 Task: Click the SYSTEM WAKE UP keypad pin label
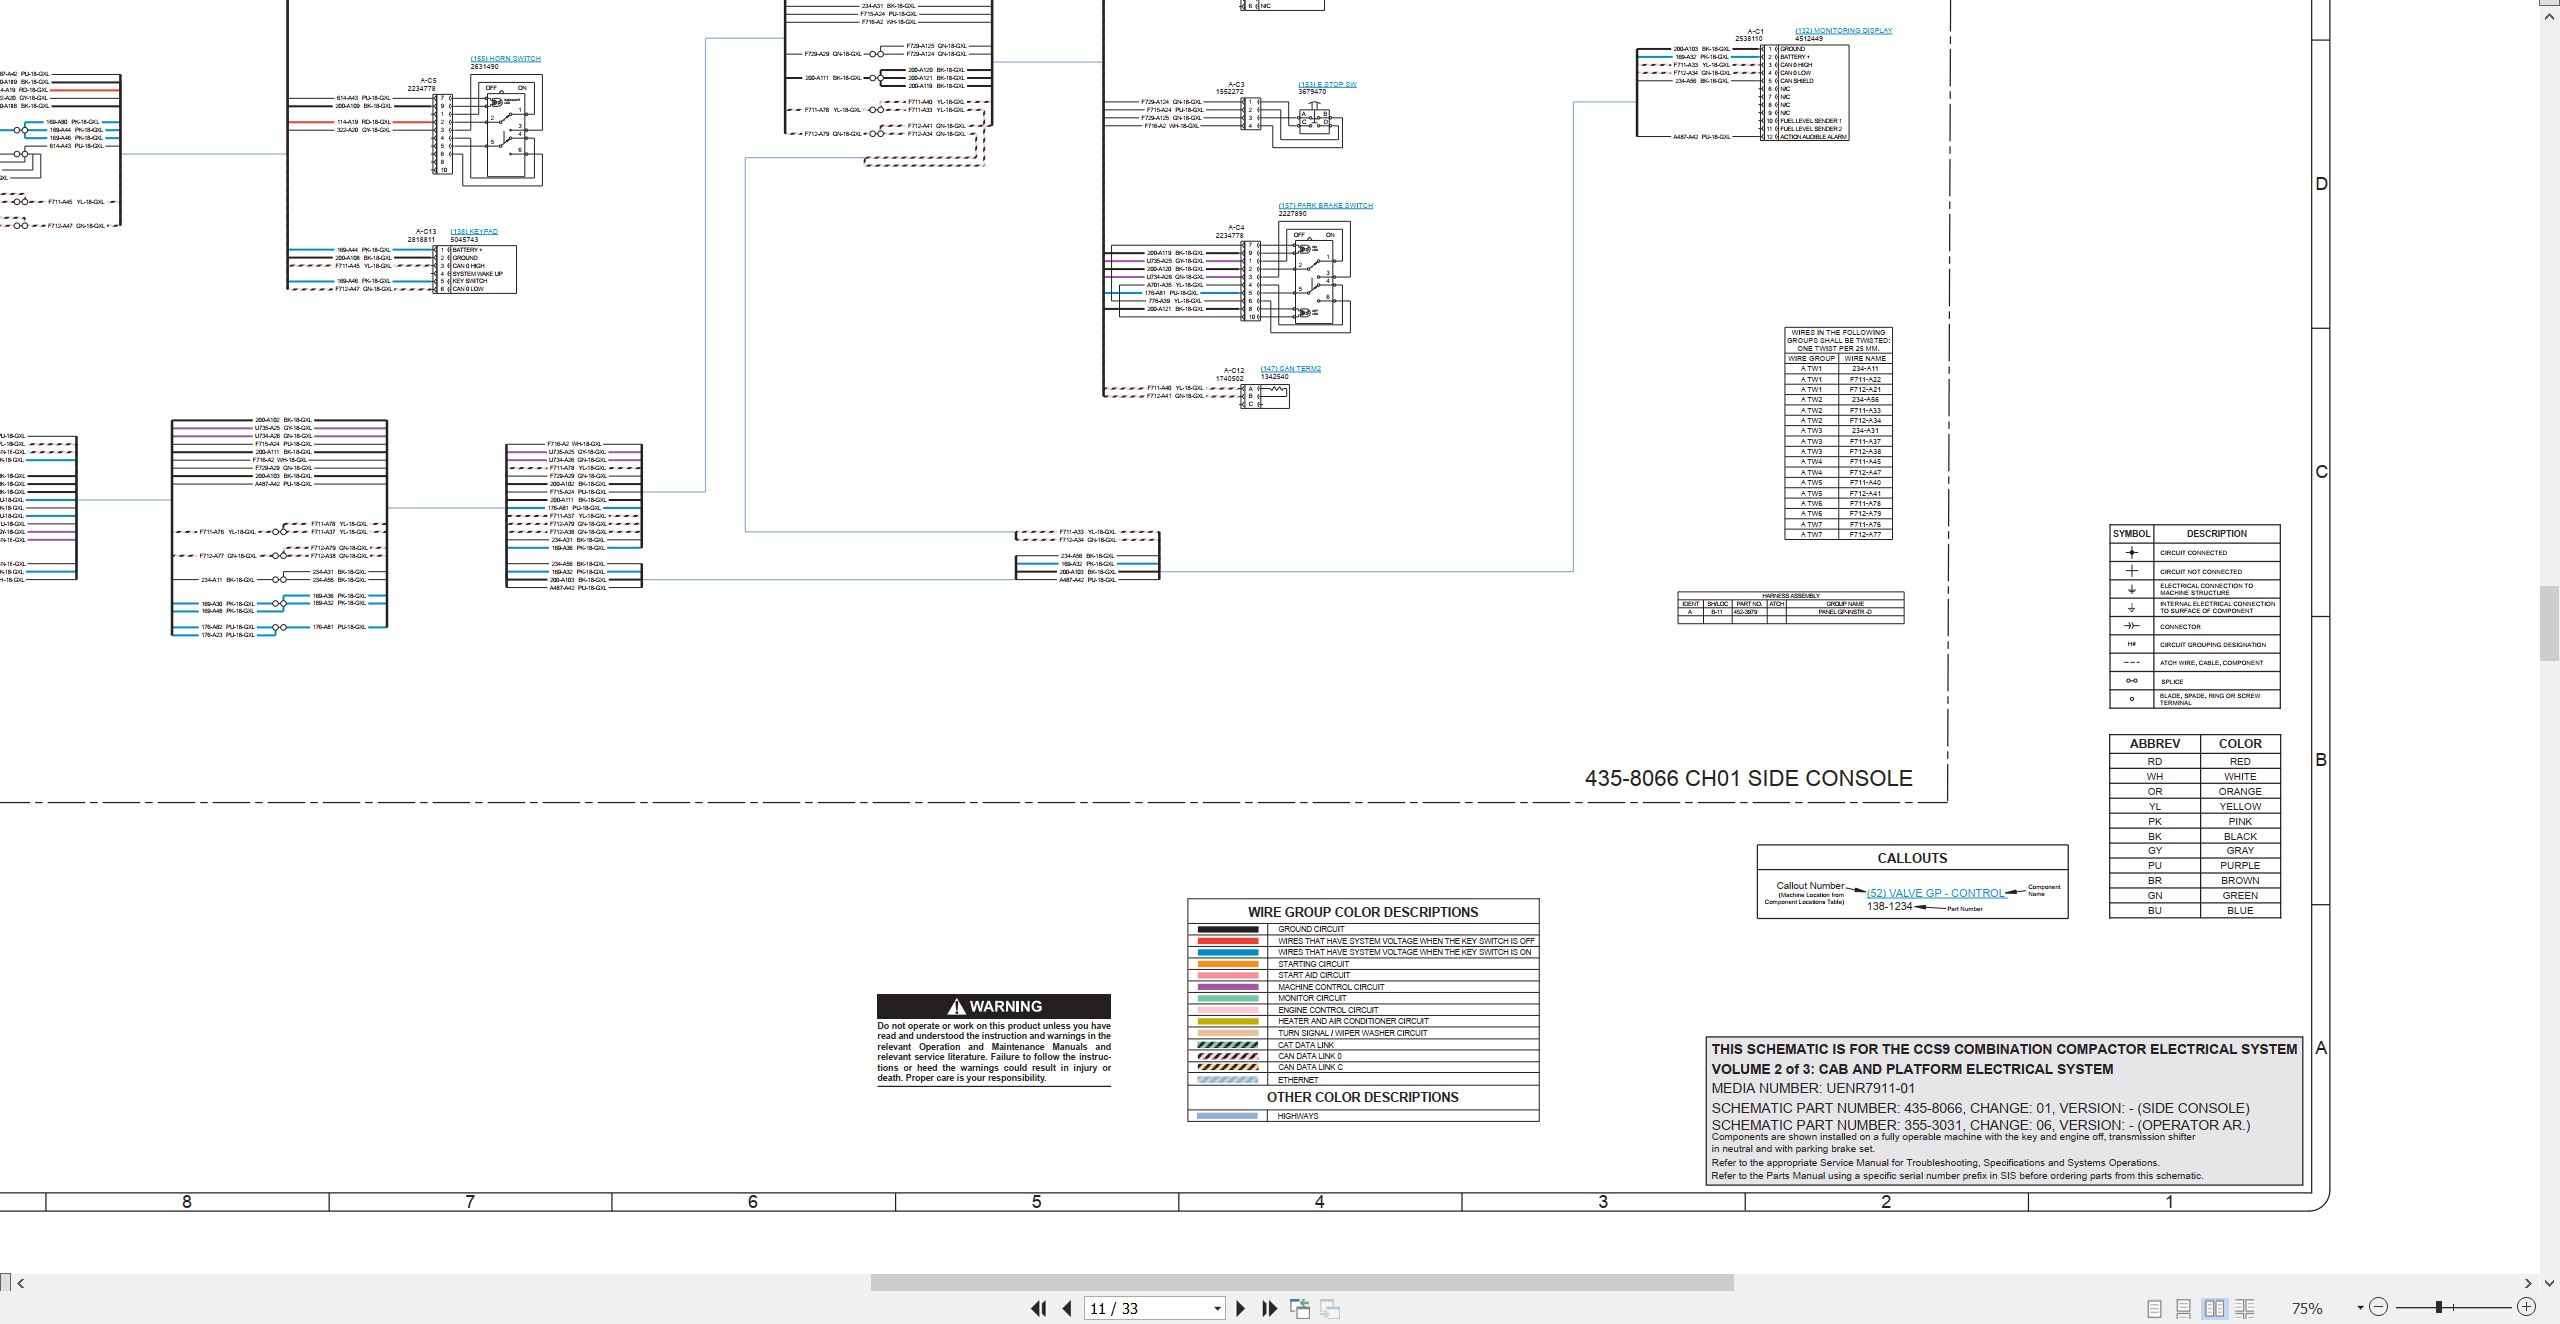(477, 274)
